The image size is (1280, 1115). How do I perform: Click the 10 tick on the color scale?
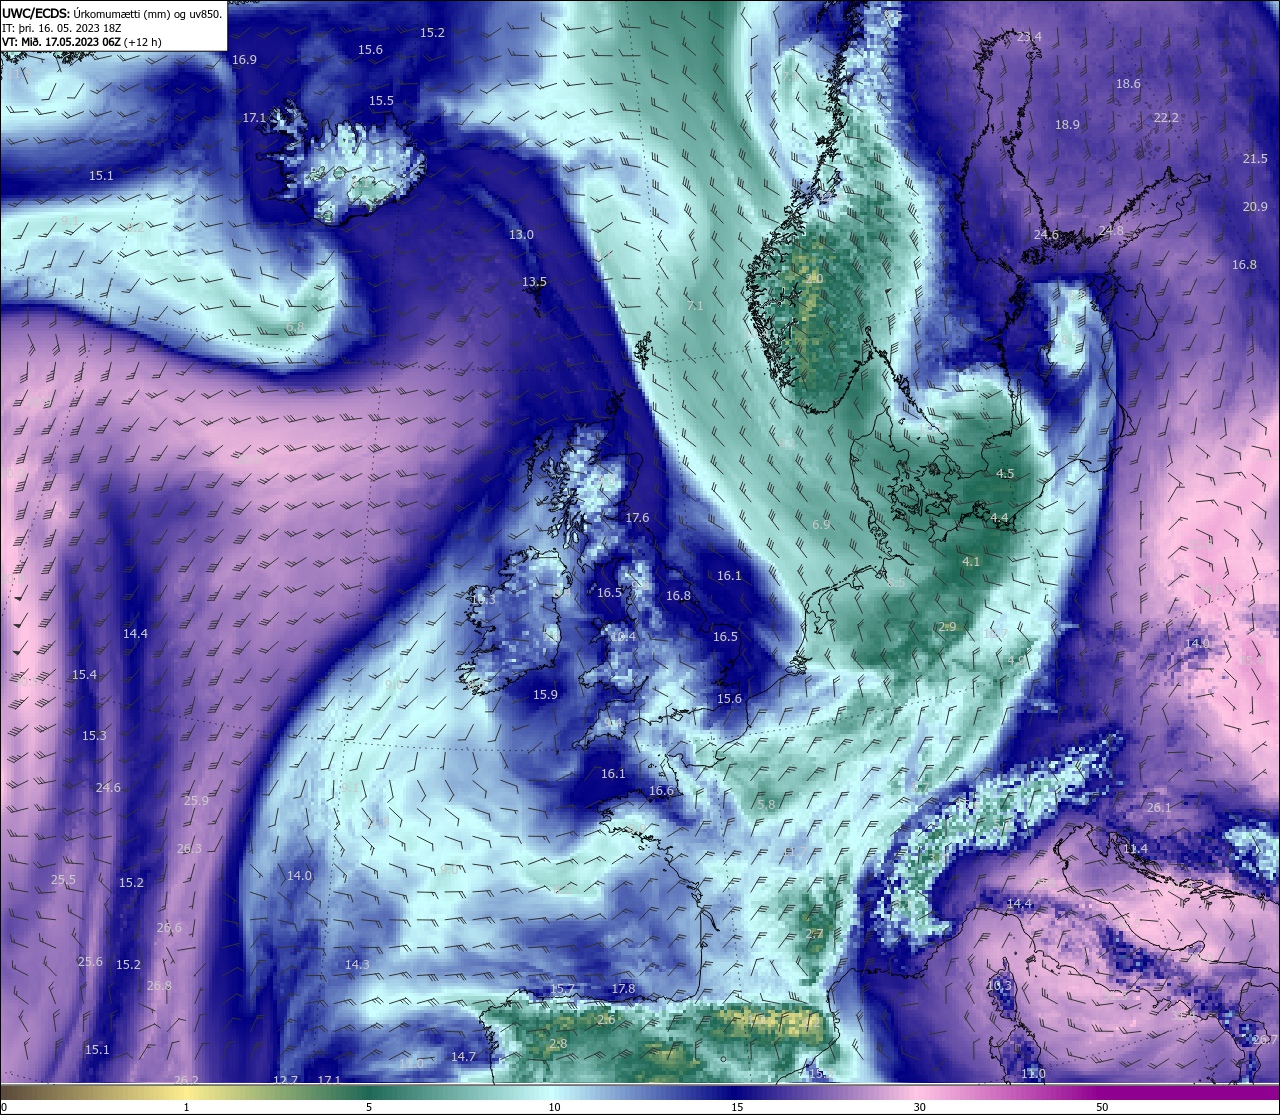[553, 1108]
